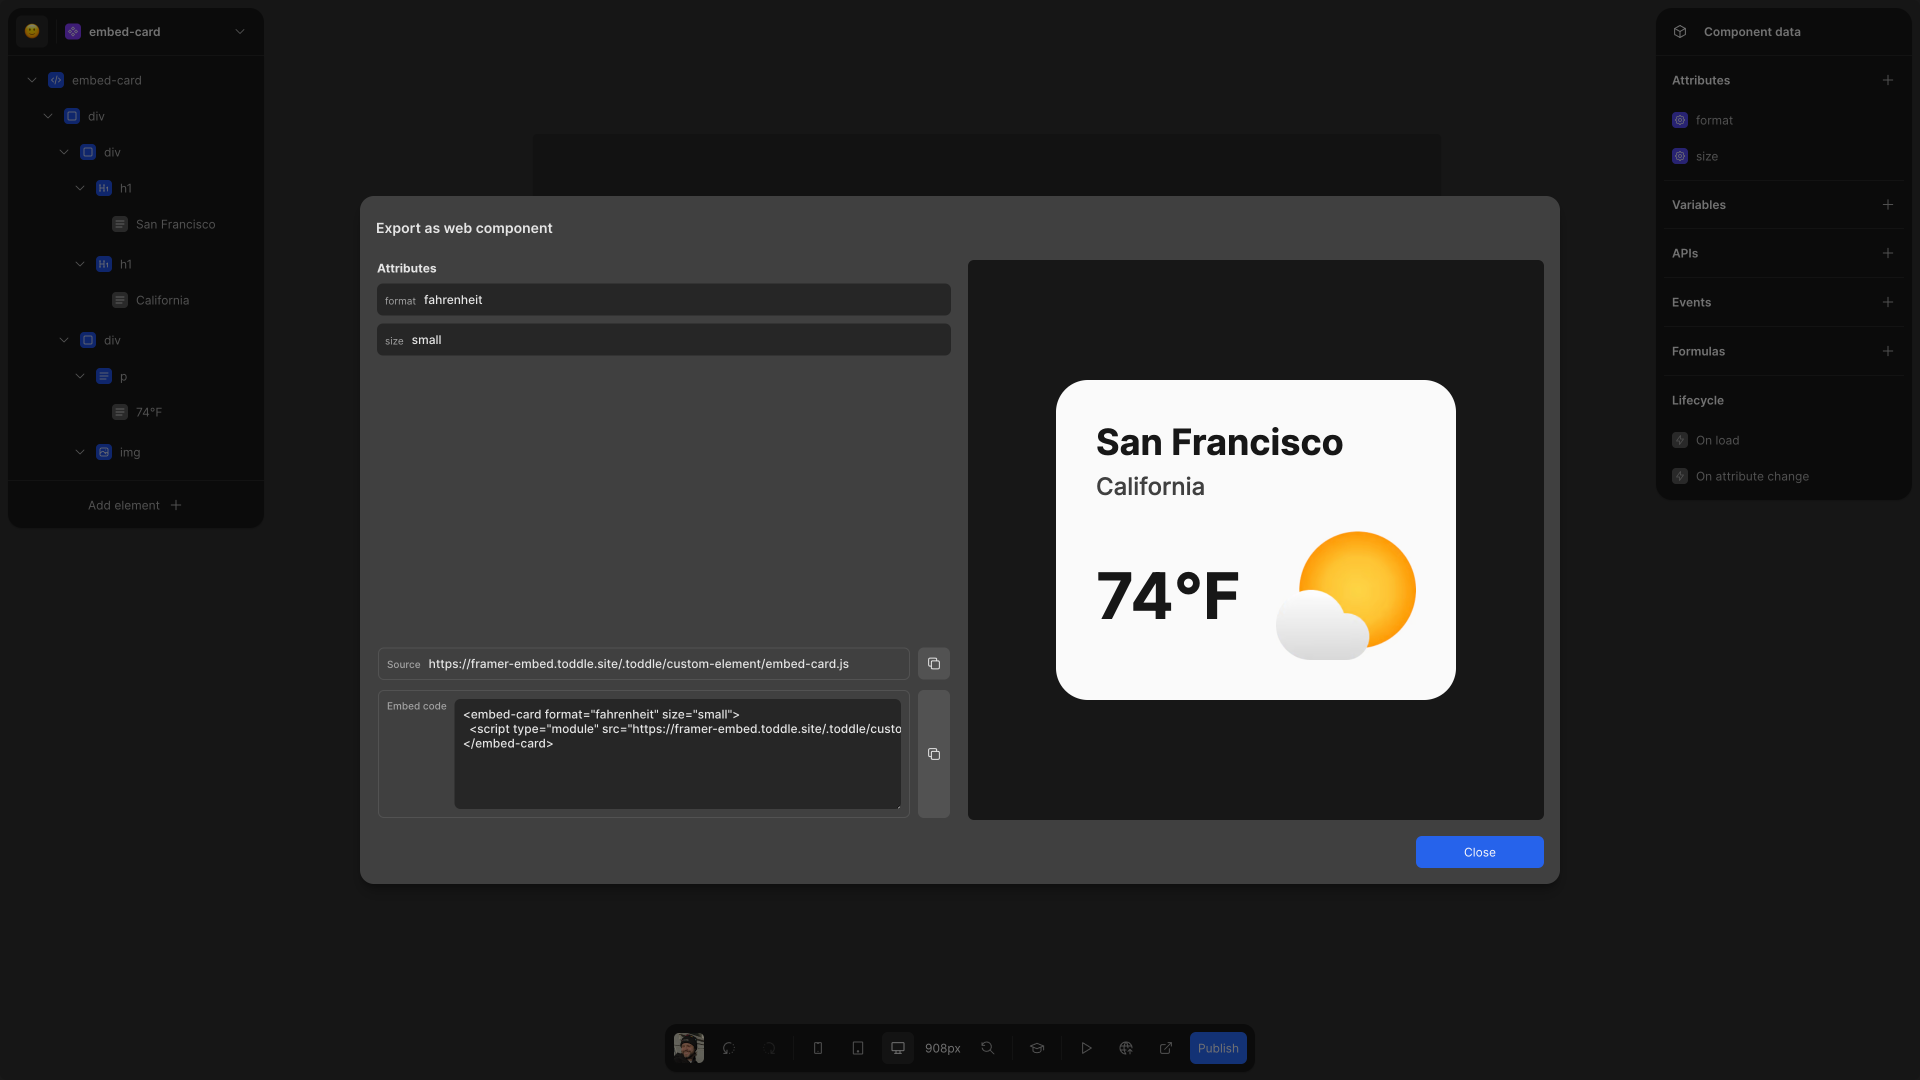Image resolution: width=1920 pixels, height=1080 pixels.
Task: Click the size attribute icon
Action: click(1680, 156)
